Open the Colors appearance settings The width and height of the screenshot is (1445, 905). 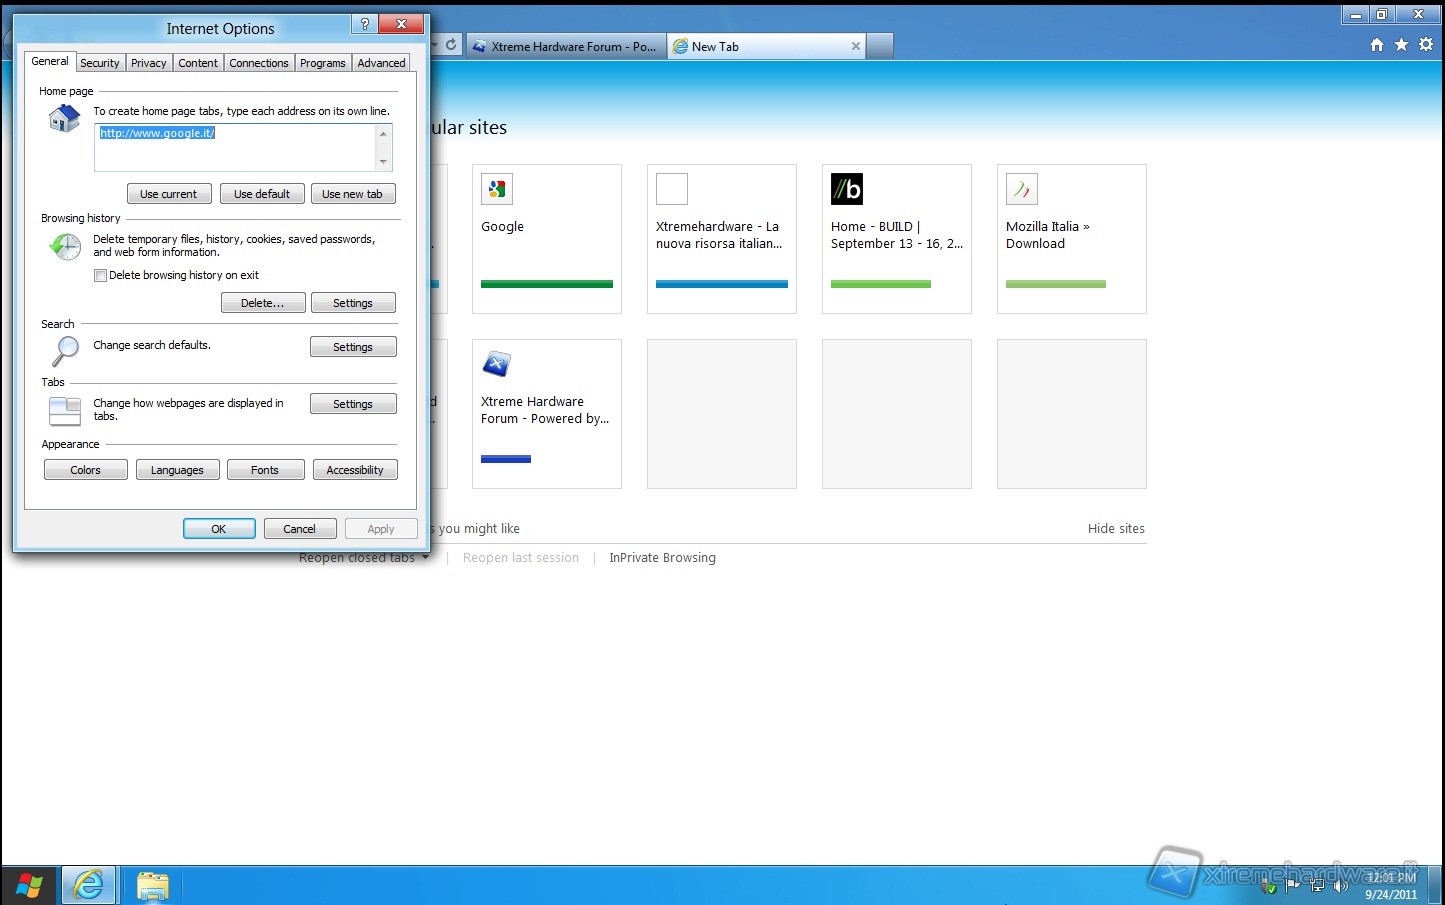click(86, 470)
